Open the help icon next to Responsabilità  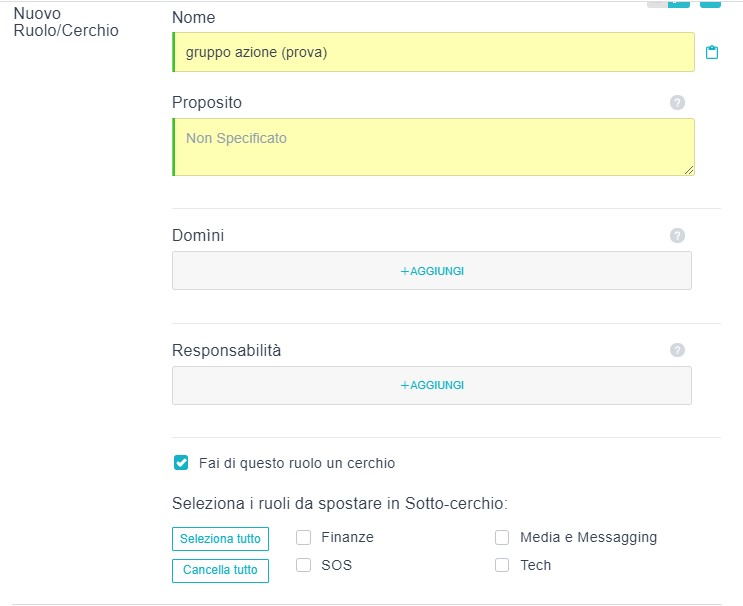pos(677,350)
